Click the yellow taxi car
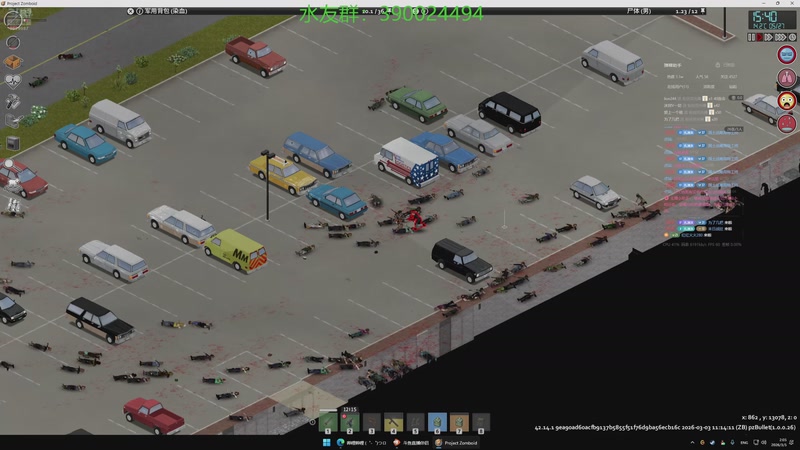 pos(283,174)
